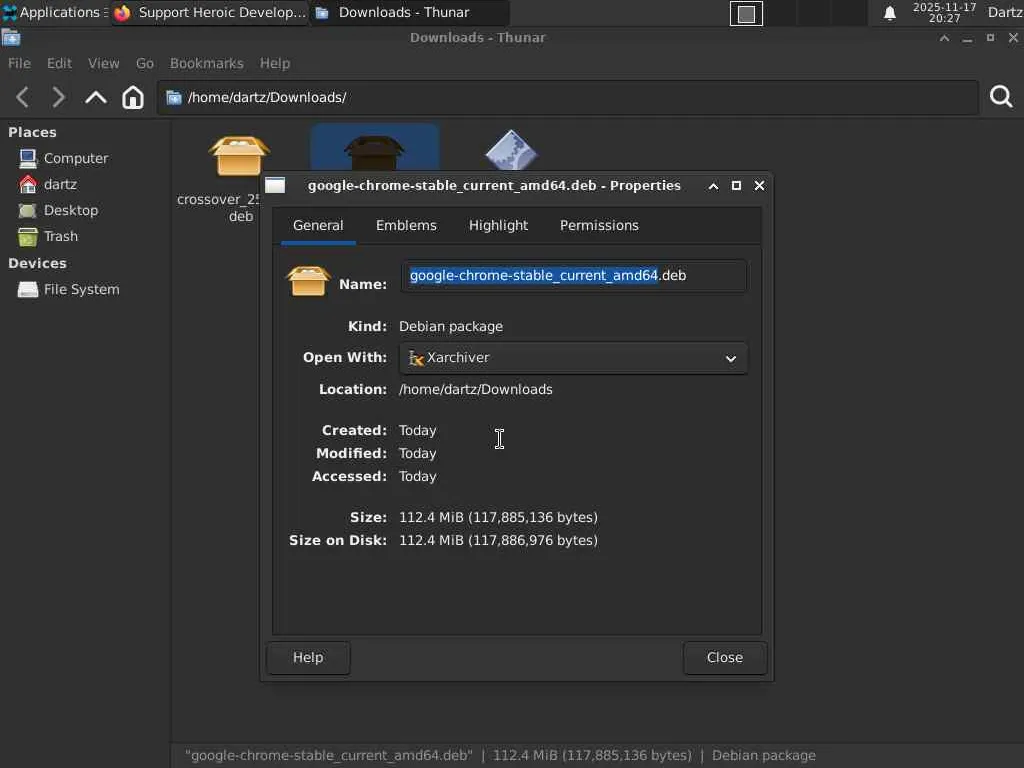This screenshot has height=768, width=1024.
Task: Open File System under Devices
Action: pos(69,289)
